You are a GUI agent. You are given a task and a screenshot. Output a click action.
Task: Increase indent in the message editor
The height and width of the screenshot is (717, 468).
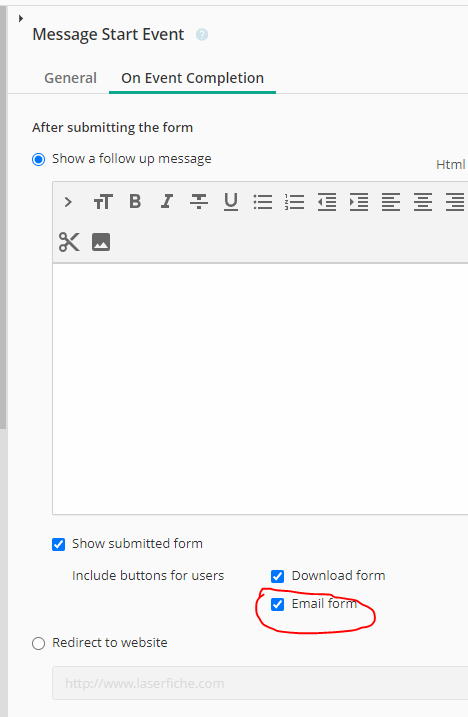coord(359,202)
